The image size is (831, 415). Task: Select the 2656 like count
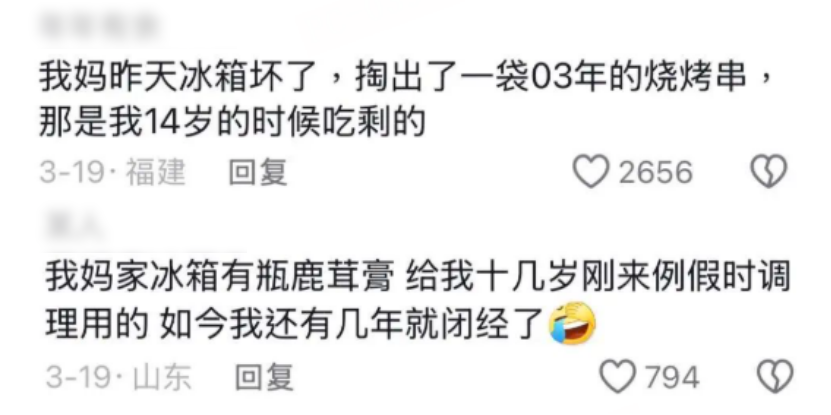656,172
